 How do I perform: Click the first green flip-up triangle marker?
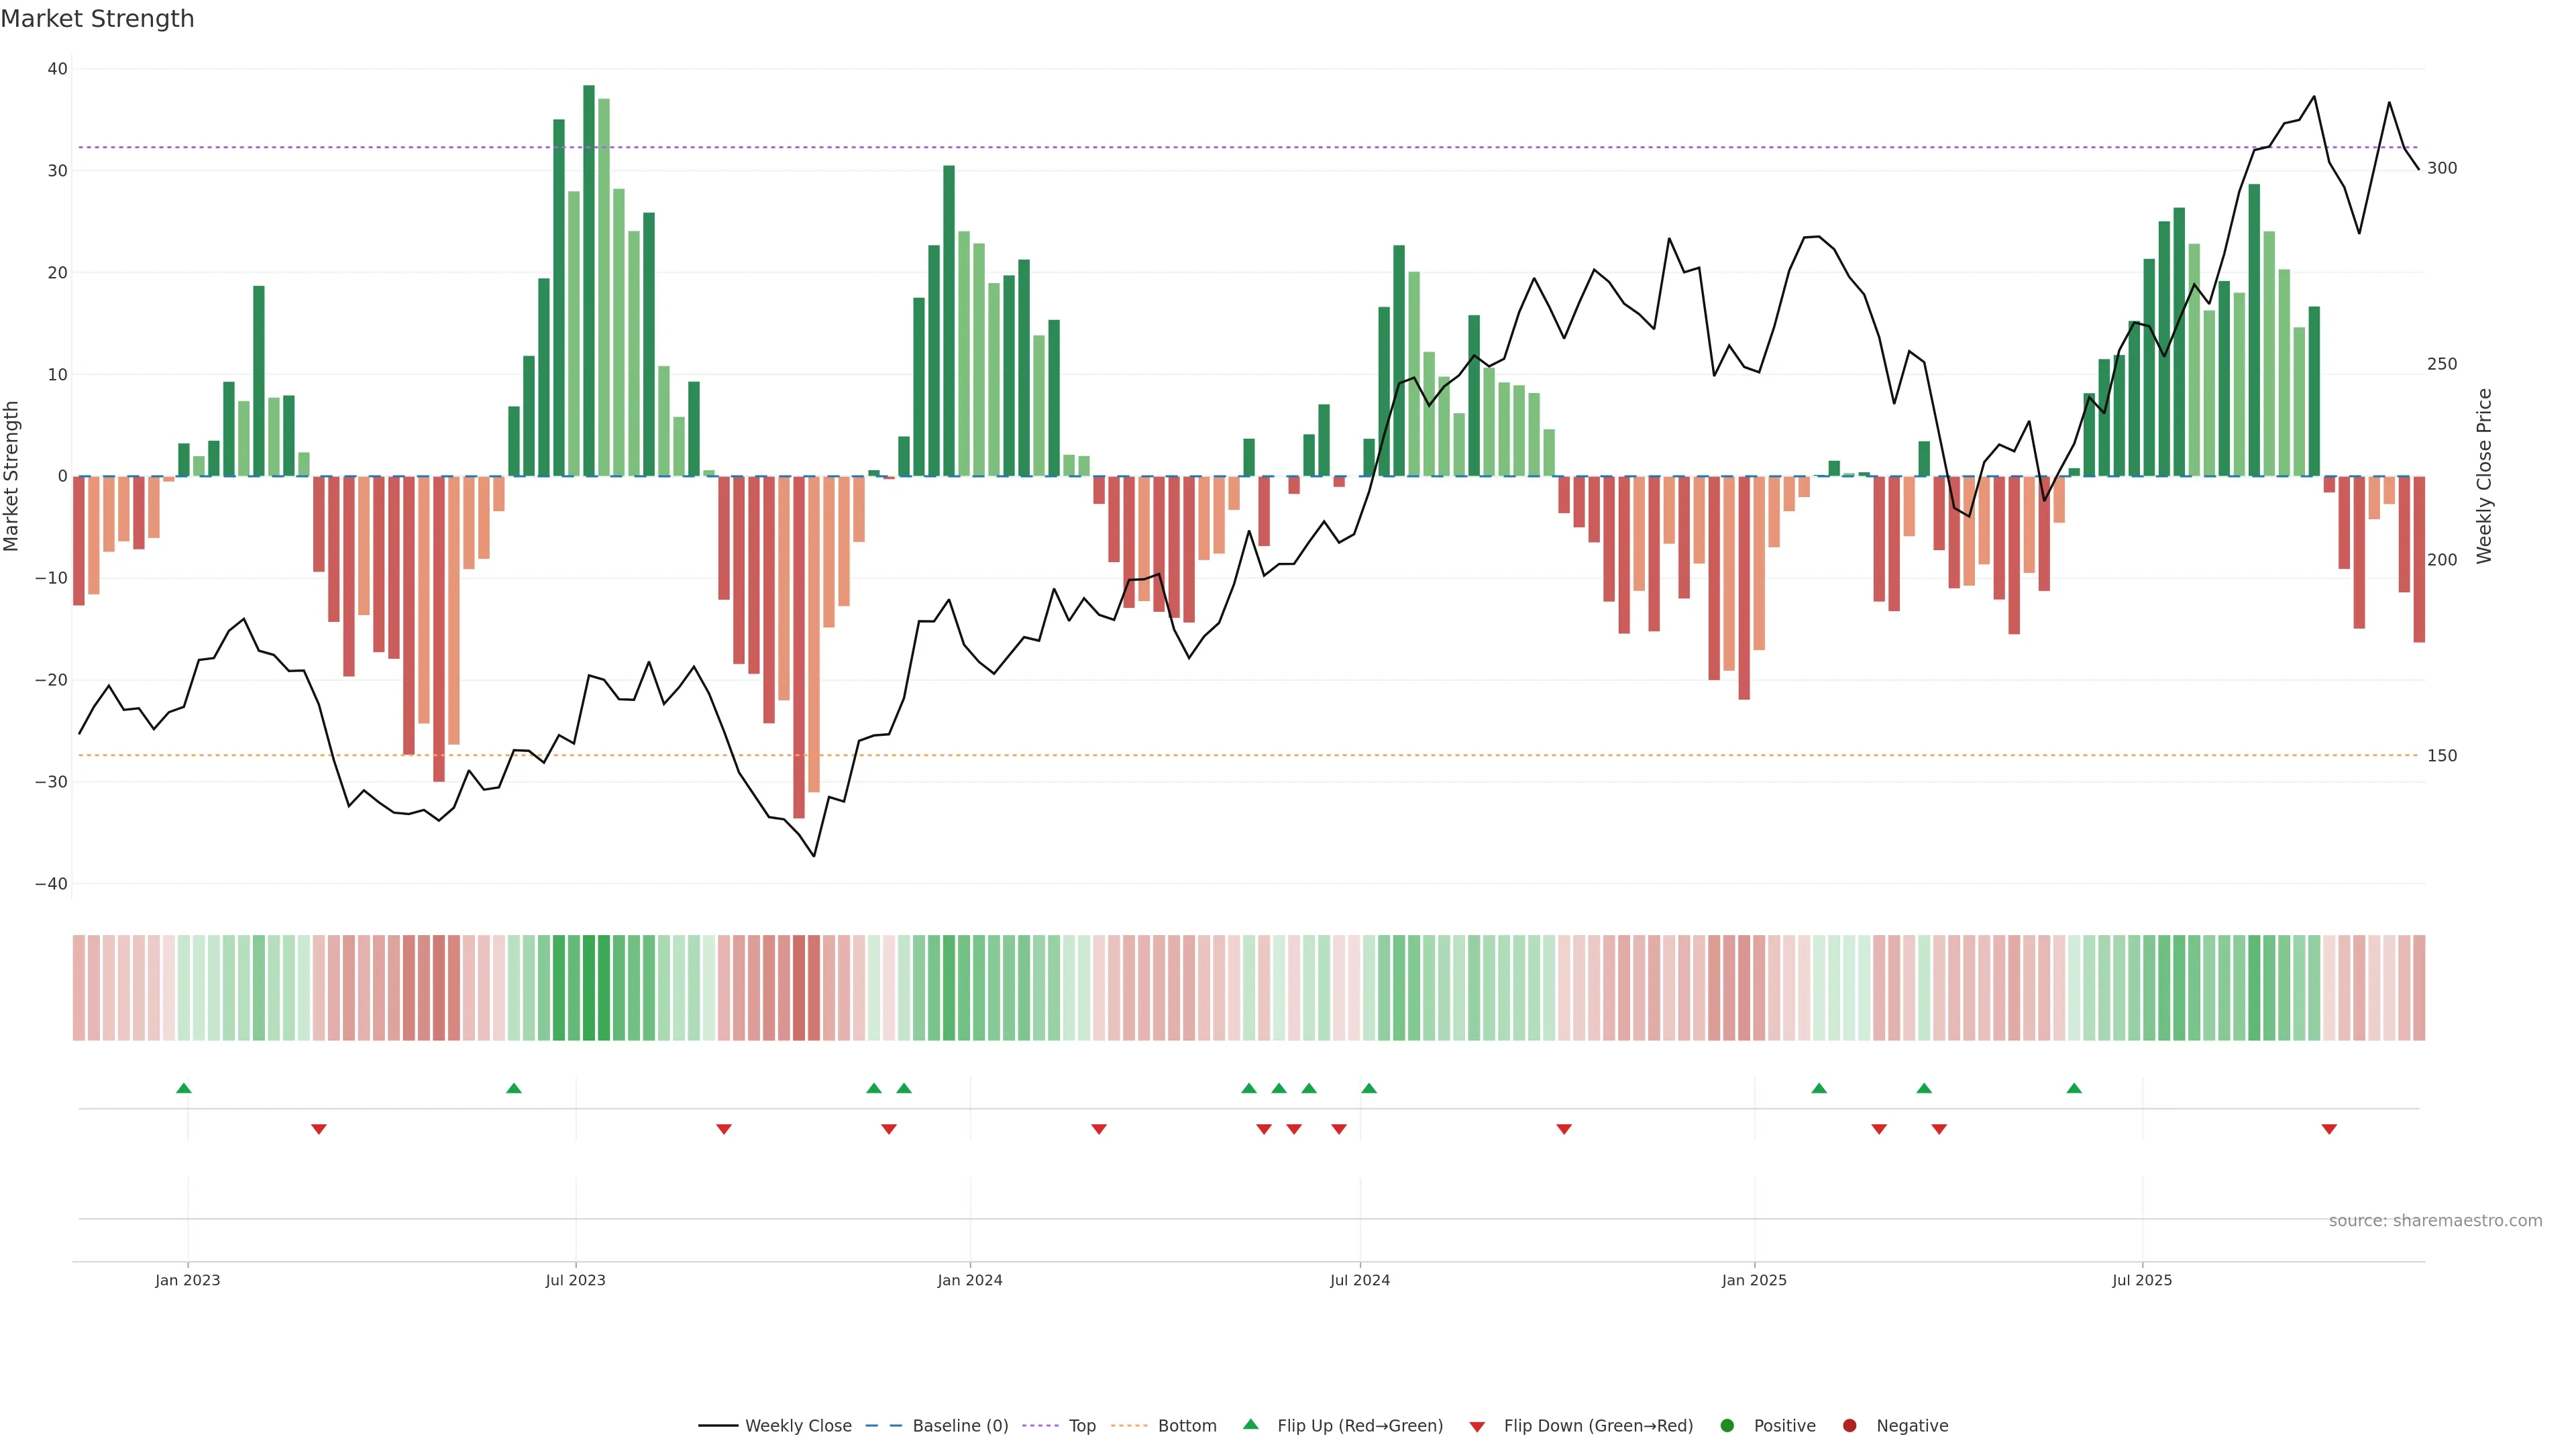click(x=183, y=1088)
